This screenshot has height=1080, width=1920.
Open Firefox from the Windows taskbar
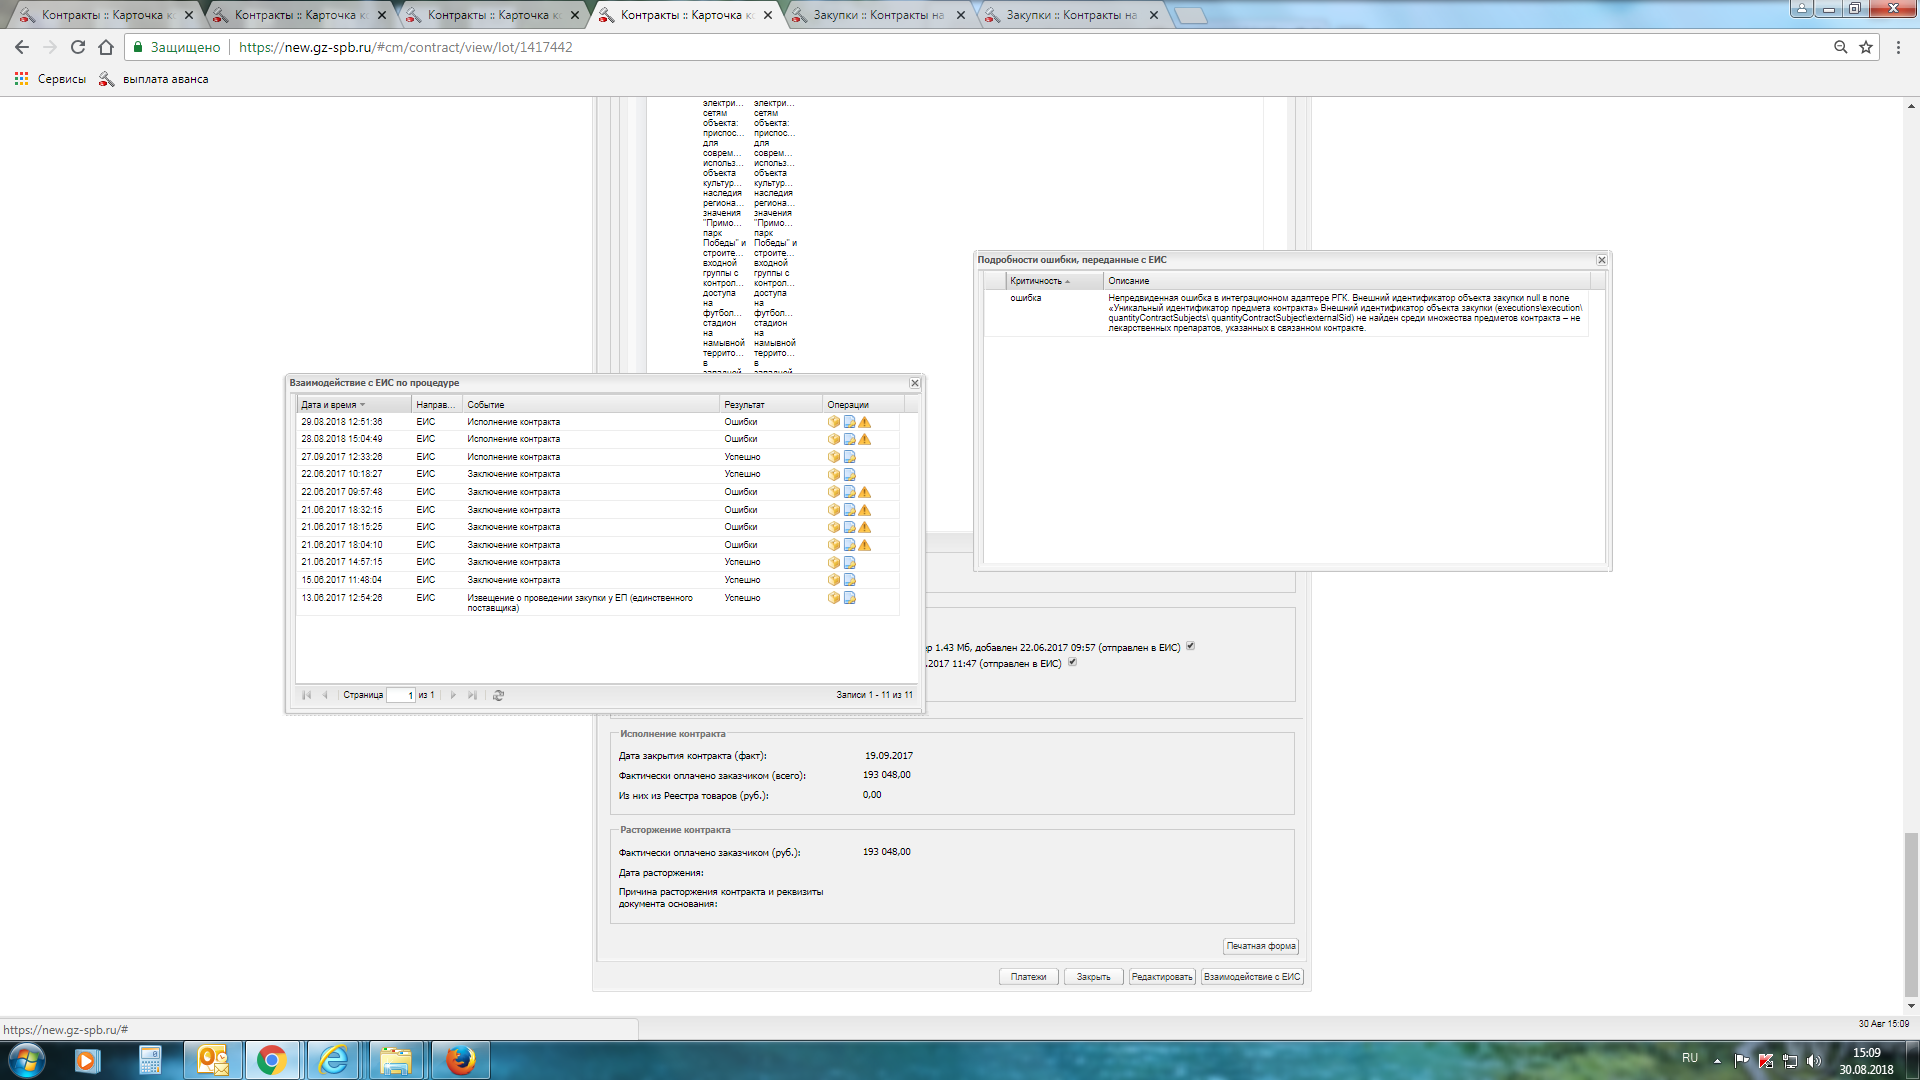pyautogui.click(x=460, y=1060)
